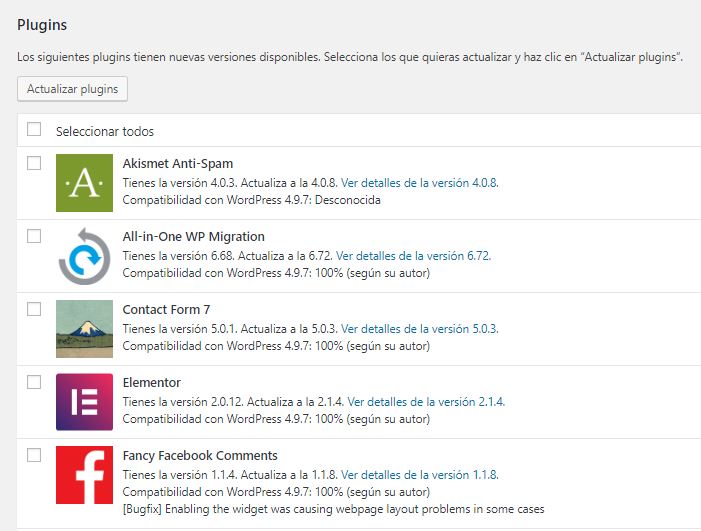
Task: Open Elementor version 2.1.4 details link
Action: pos(426,402)
